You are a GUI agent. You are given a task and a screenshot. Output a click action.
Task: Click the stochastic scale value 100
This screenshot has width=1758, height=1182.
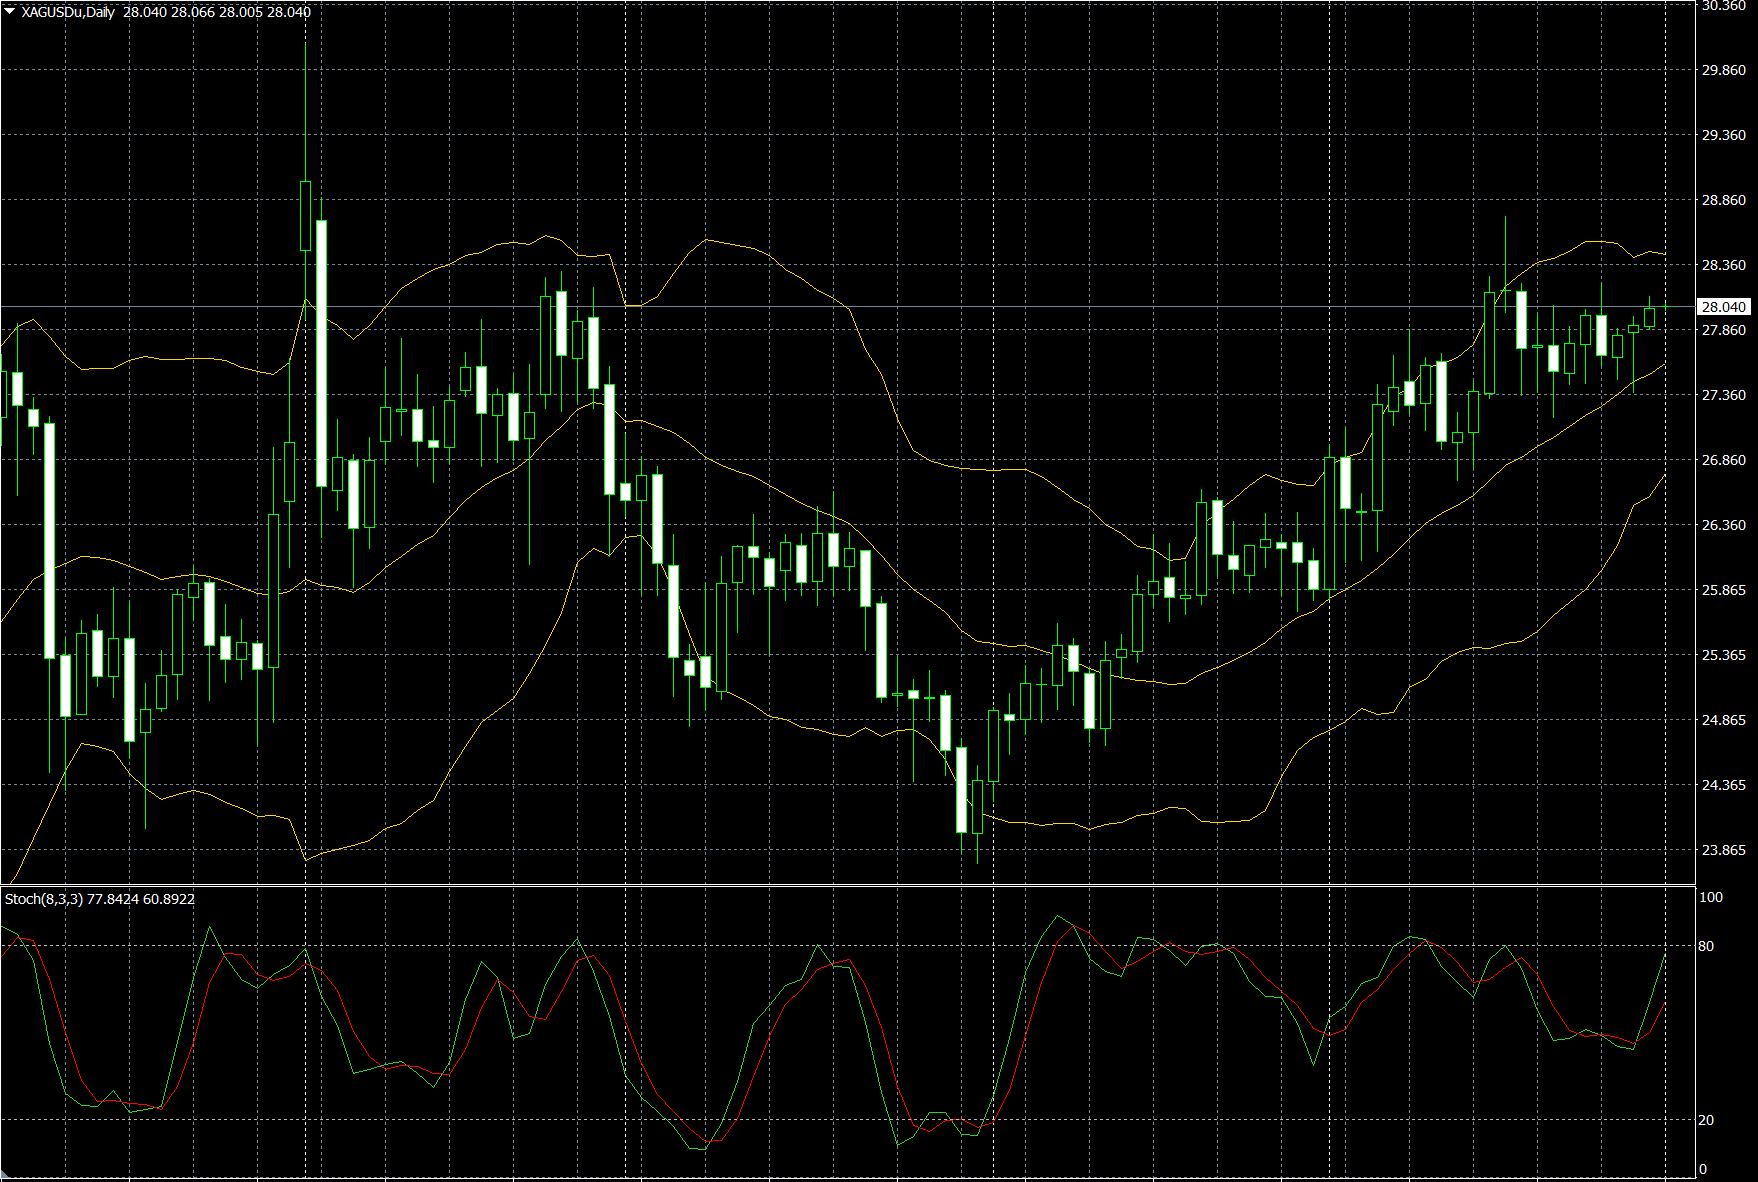1711,897
